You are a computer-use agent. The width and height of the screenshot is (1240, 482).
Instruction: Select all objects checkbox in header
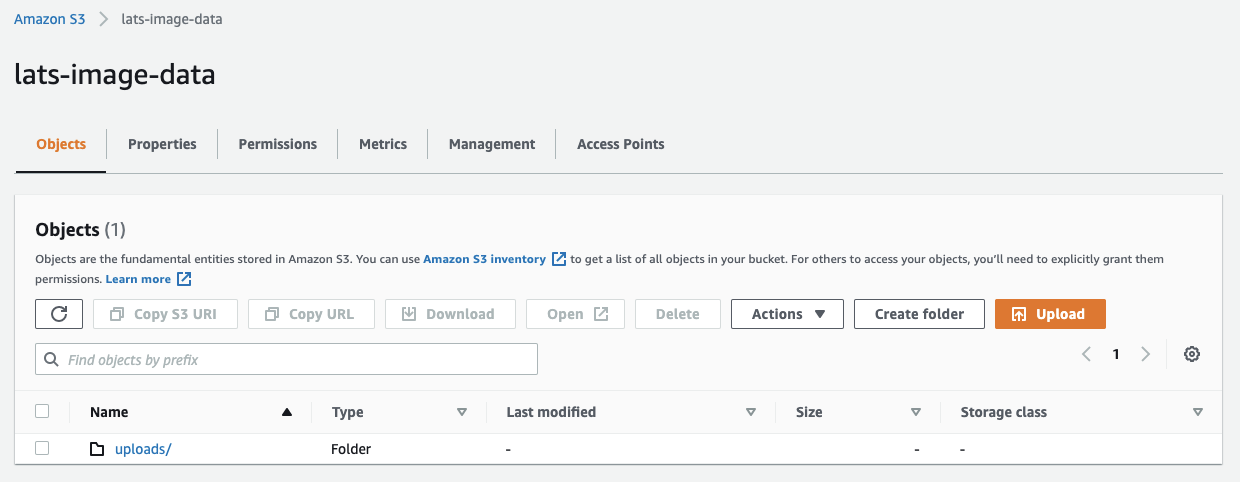42,411
